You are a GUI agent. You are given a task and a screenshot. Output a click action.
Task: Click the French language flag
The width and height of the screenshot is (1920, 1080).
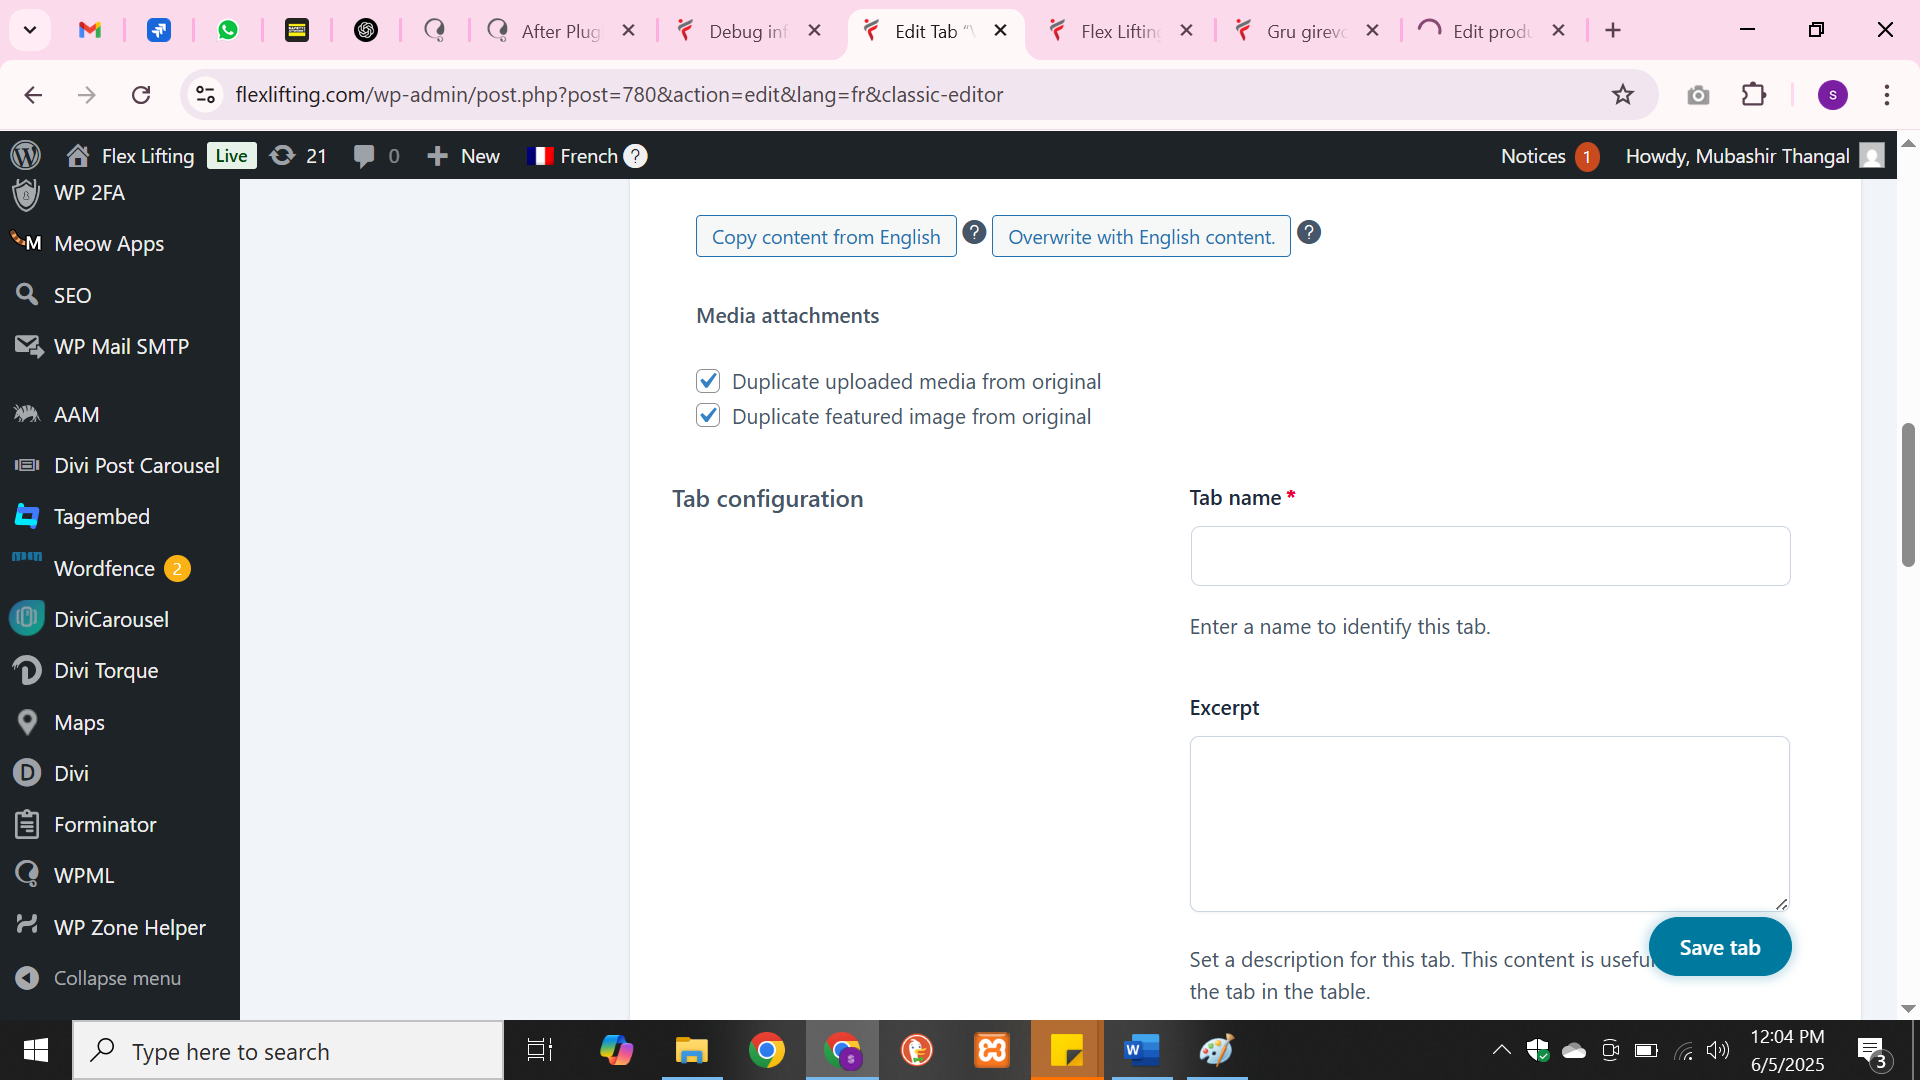click(540, 156)
